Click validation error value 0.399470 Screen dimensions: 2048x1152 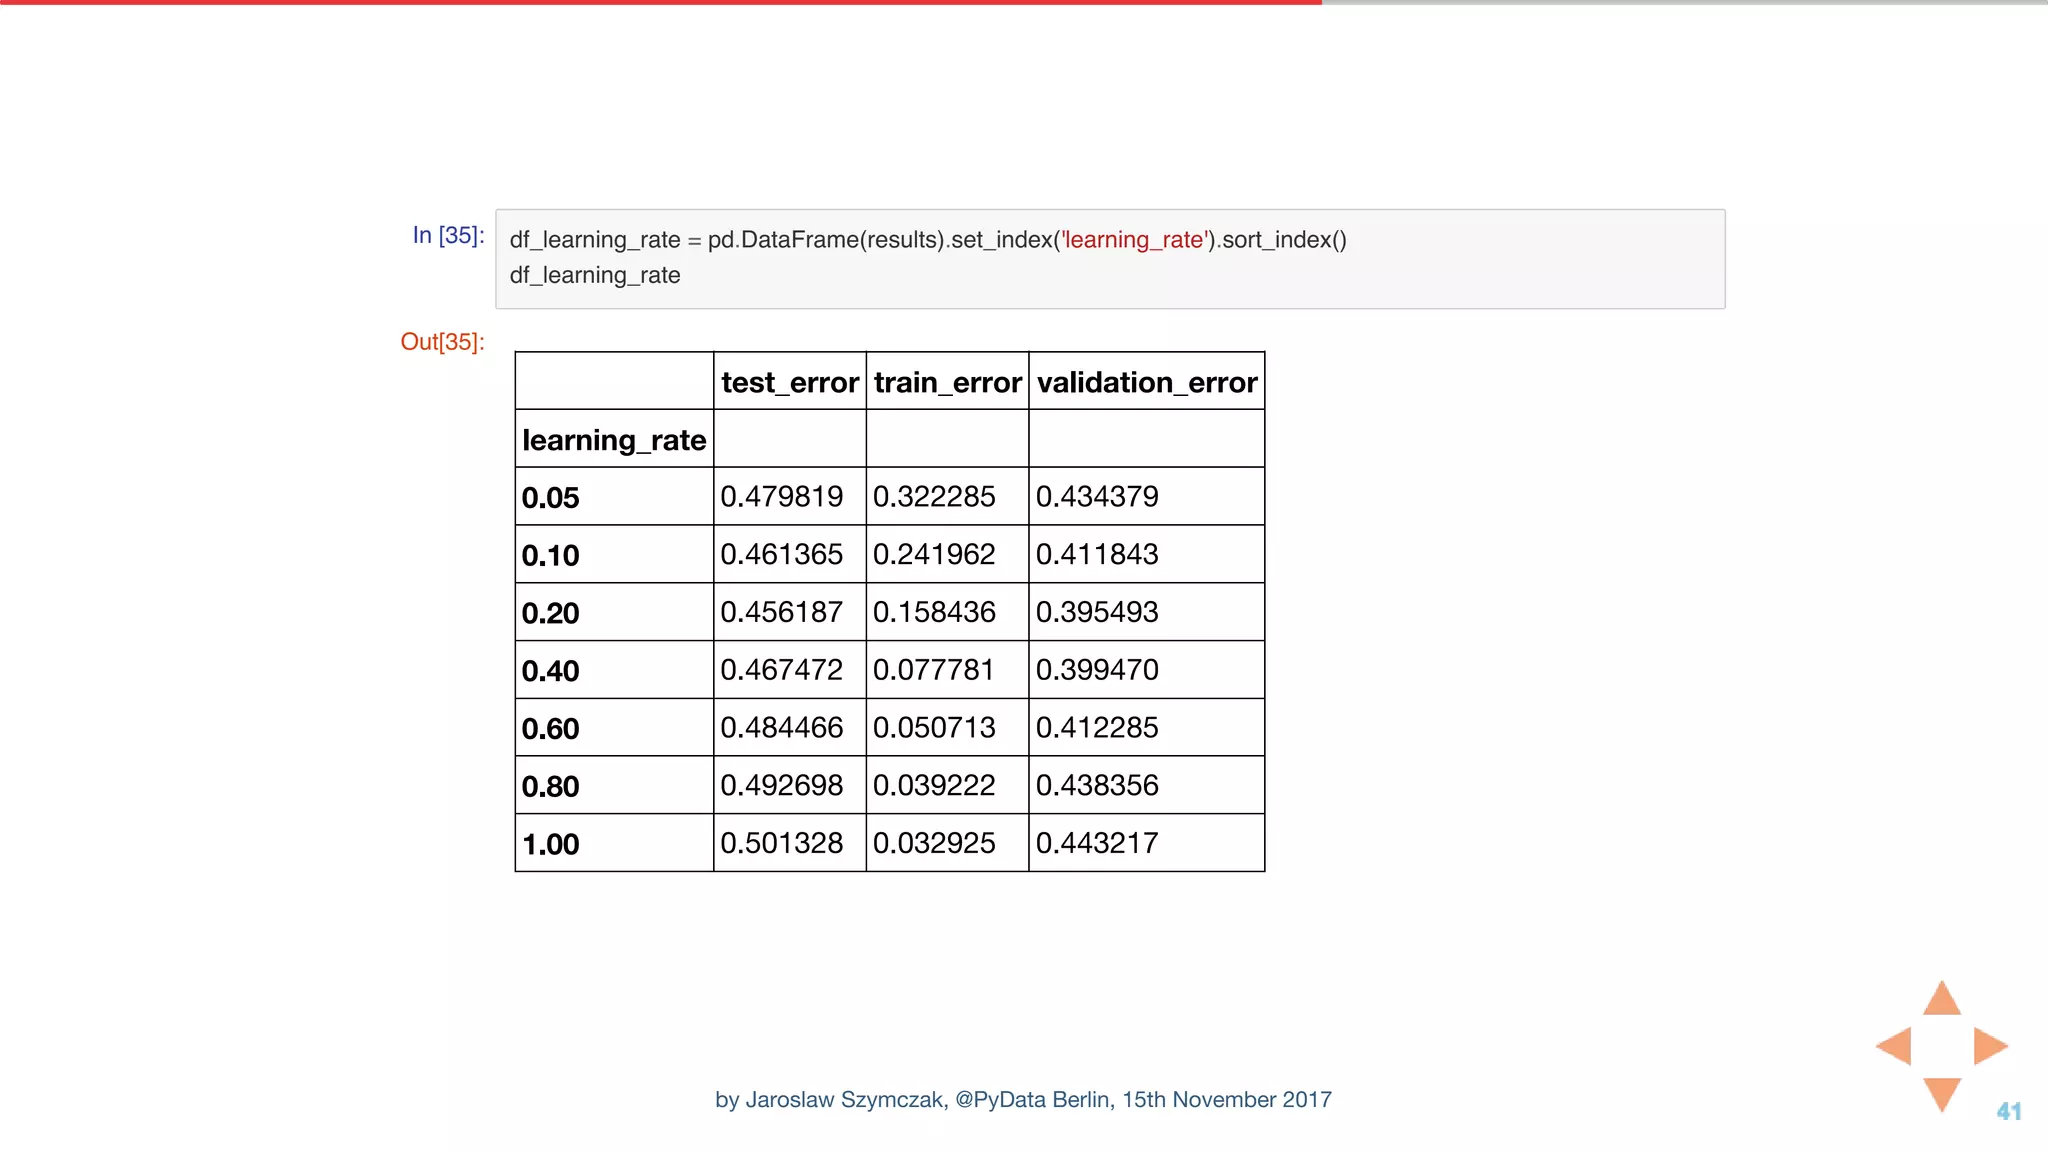[1097, 670]
